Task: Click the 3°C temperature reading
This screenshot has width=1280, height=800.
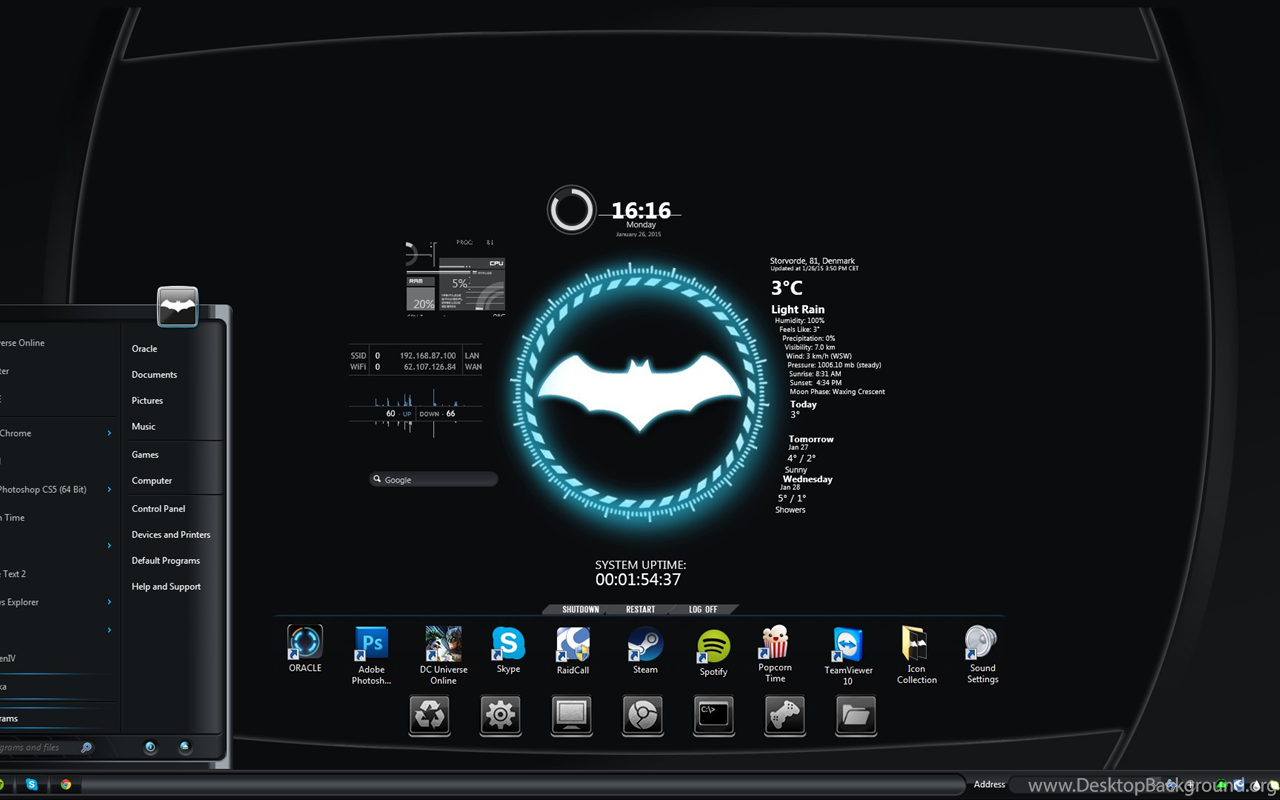Action: [787, 289]
